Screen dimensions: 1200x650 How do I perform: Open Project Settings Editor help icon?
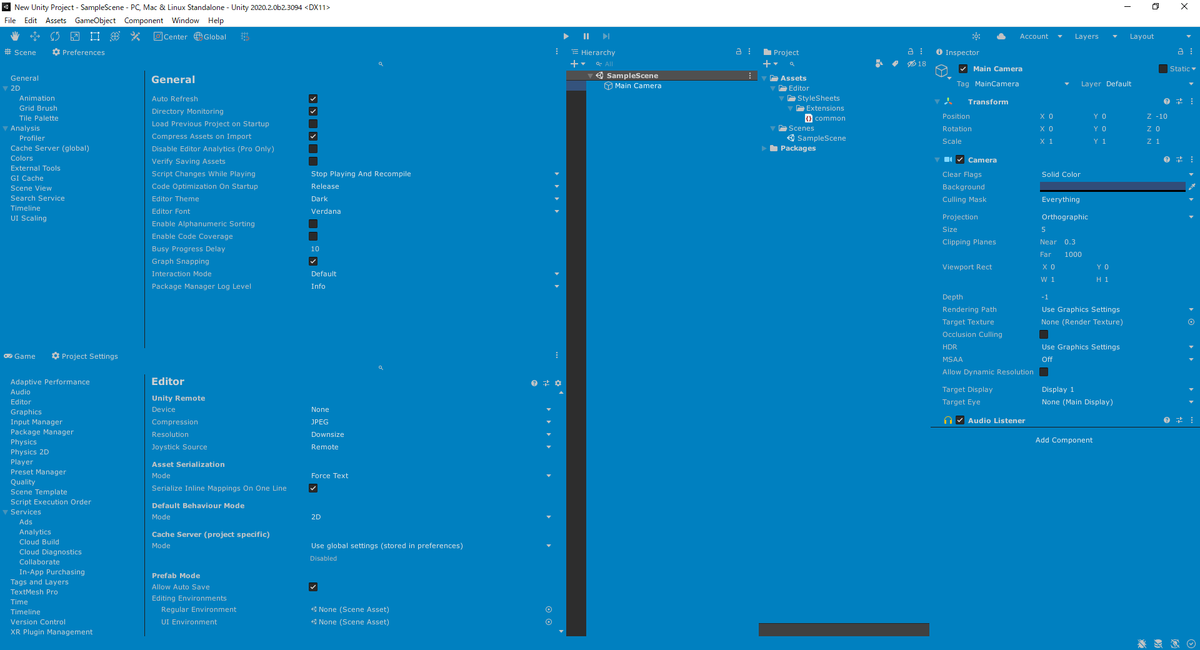click(x=534, y=383)
